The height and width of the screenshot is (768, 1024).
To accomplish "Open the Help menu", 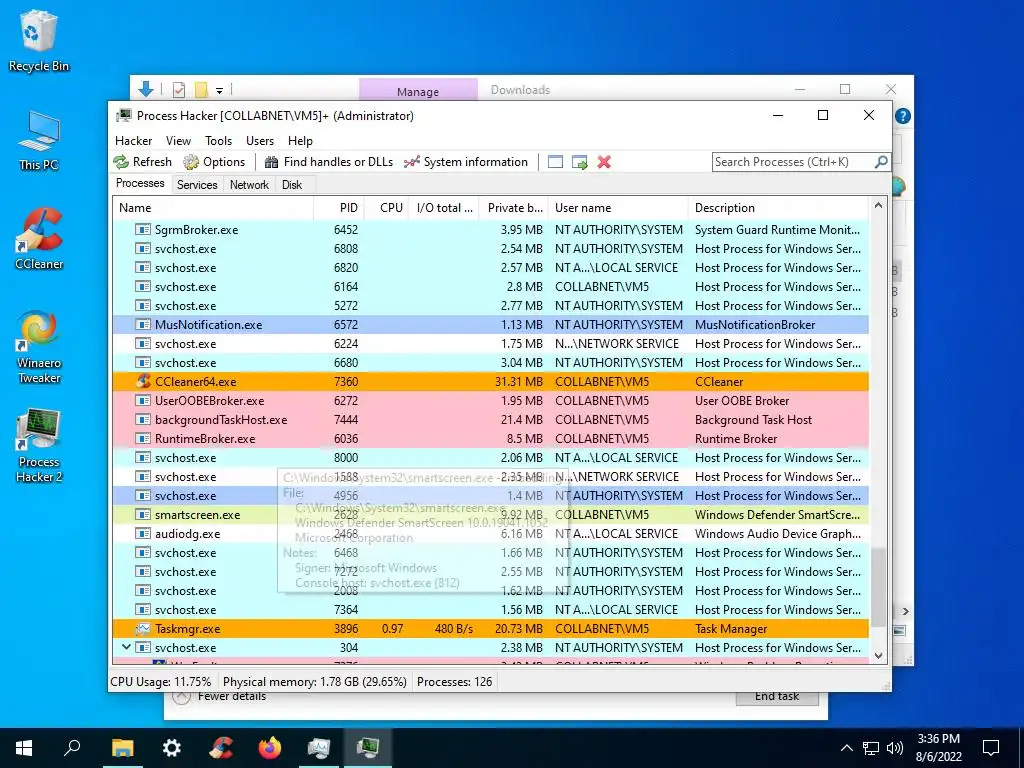I will pos(300,140).
